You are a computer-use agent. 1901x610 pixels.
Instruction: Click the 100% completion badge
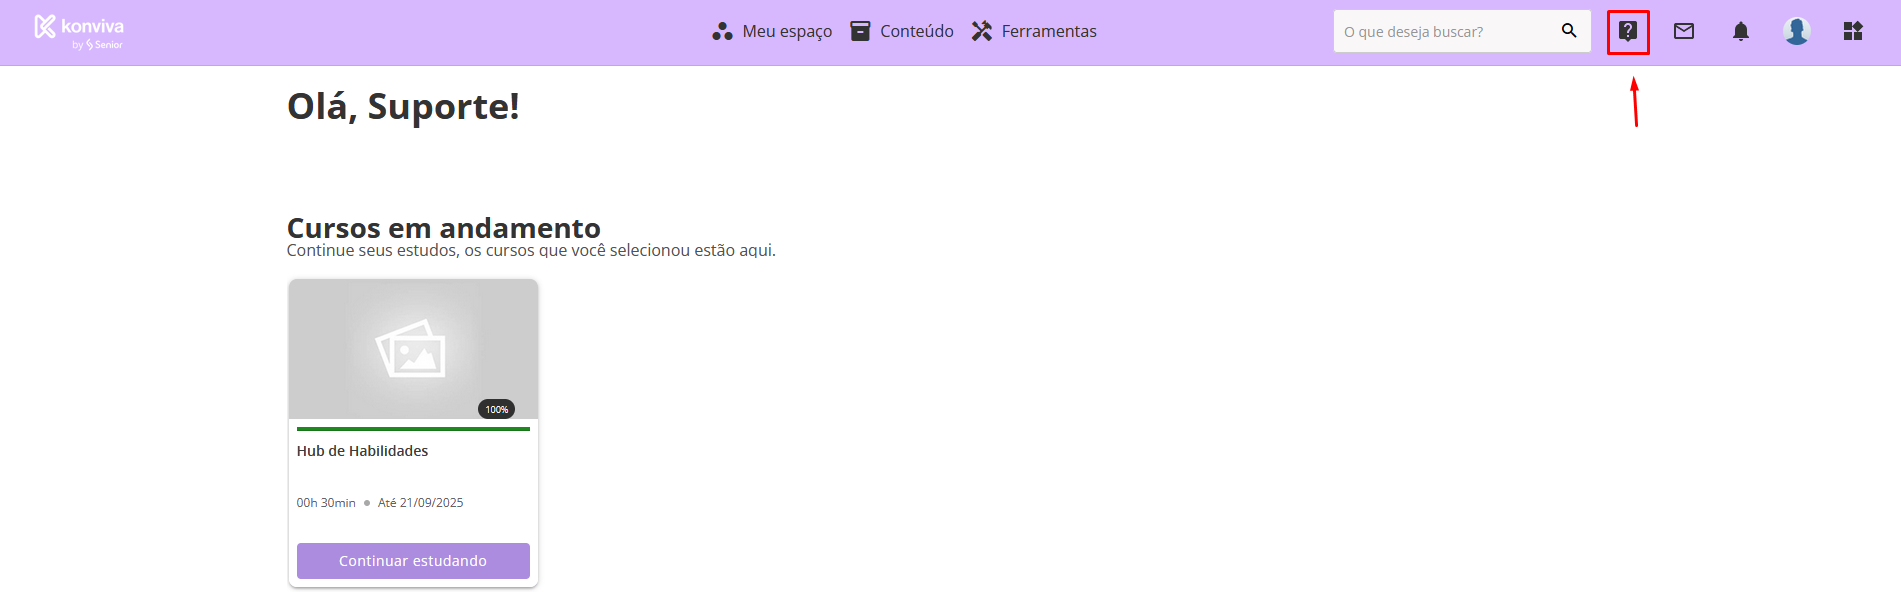click(496, 409)
